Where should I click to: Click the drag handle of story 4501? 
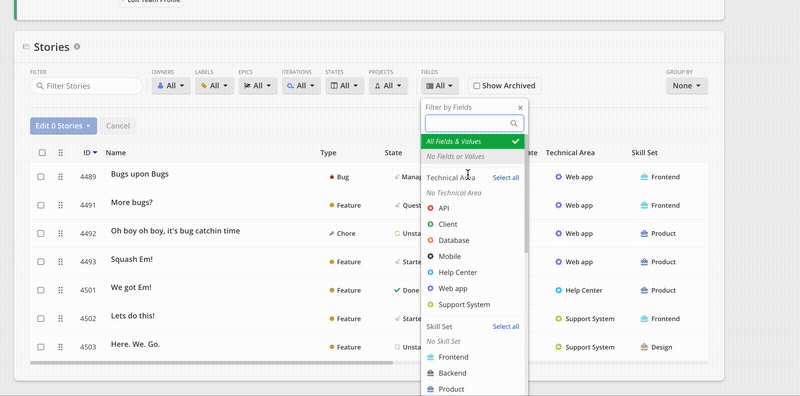(x=60, y=290)
